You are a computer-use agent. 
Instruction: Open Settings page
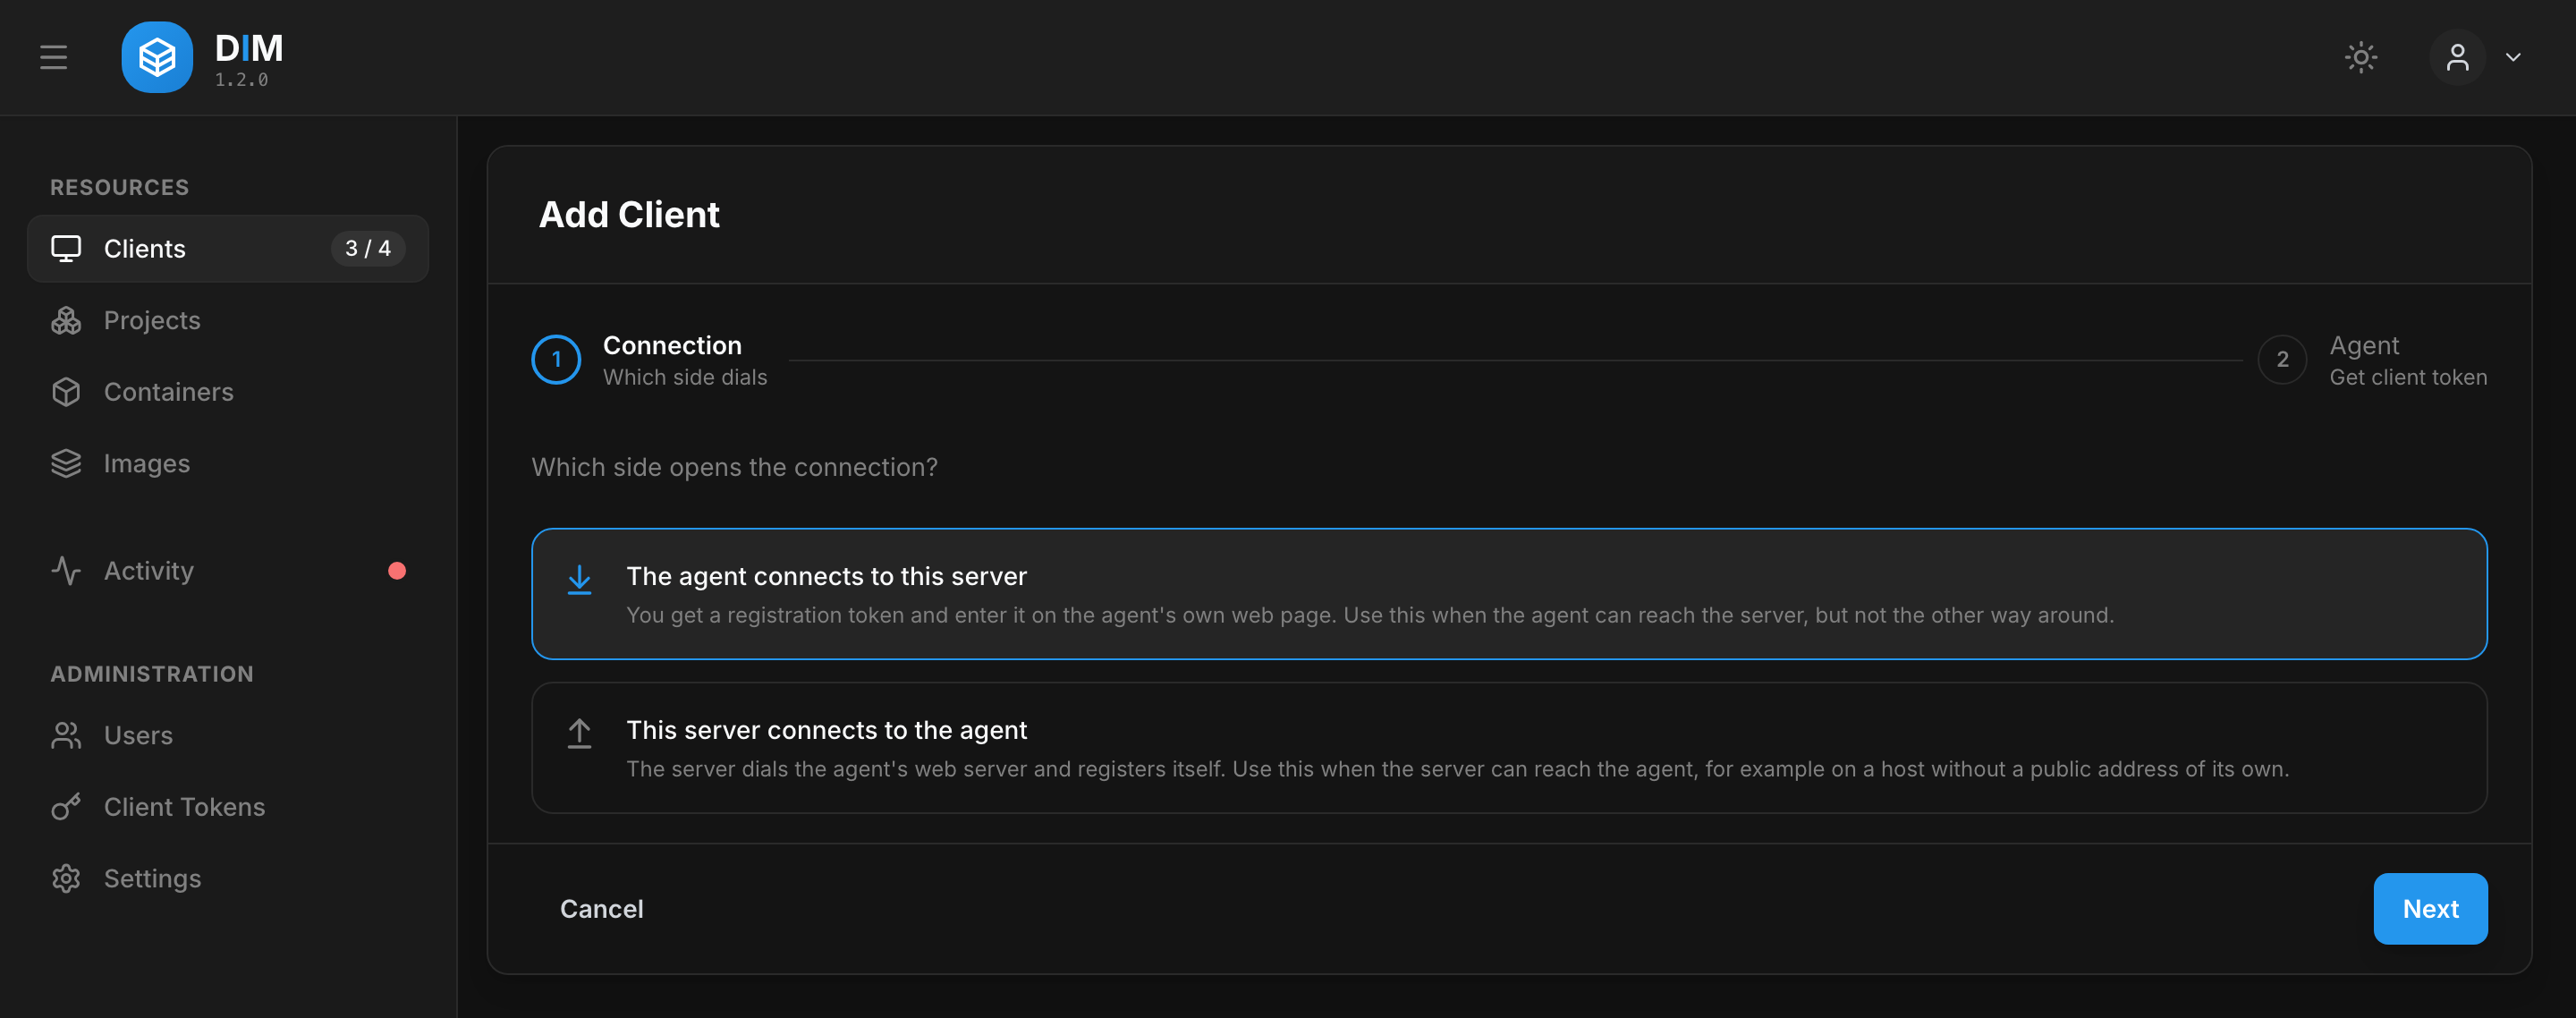coord(228,878)
